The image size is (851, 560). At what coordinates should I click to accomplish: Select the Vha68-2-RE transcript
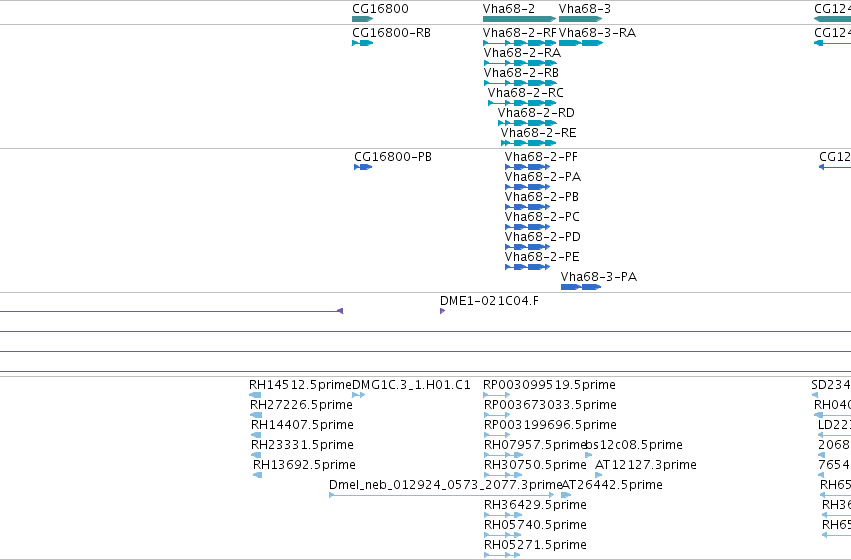[529, 143]
